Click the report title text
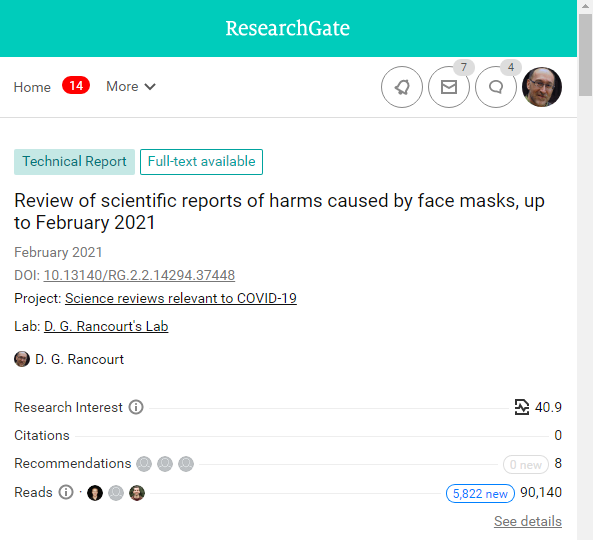593x540 pixels. tap(279, 211)
